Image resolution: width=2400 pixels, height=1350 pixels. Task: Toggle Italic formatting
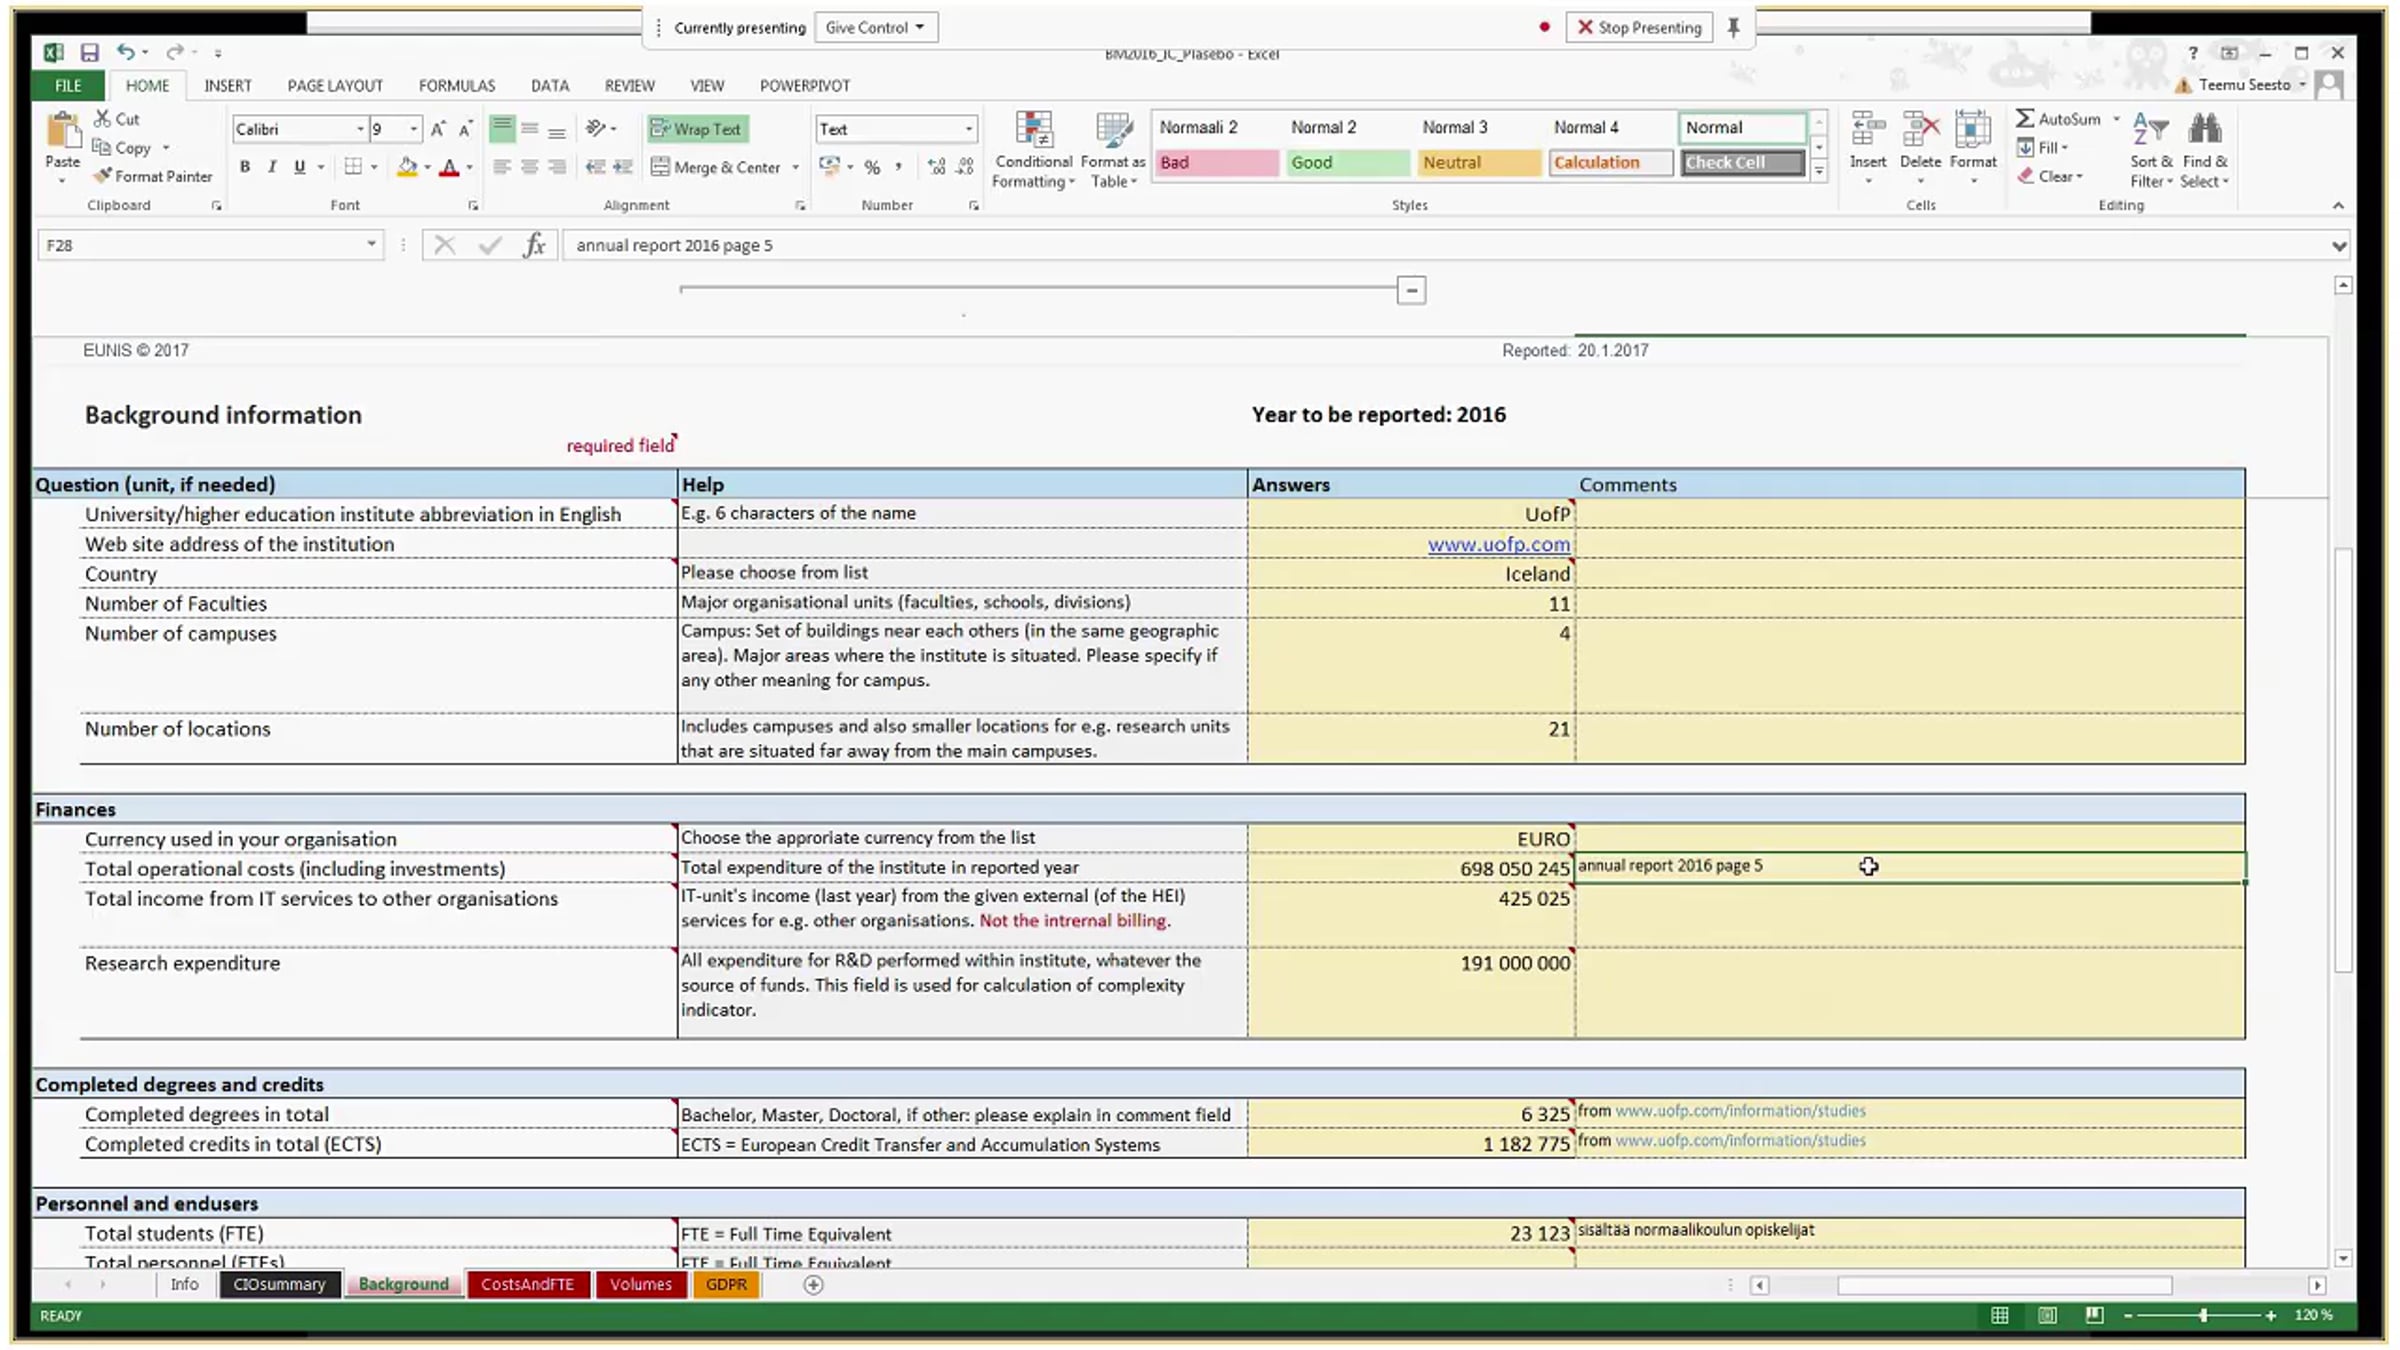(x=272, y=167)
